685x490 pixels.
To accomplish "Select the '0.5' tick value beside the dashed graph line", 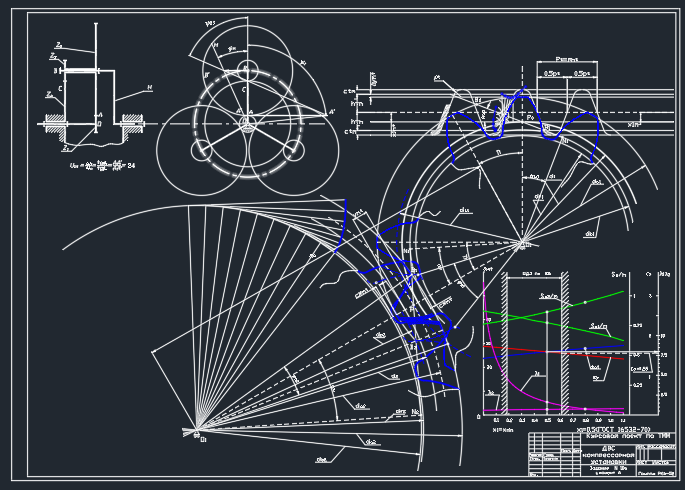I will pos(637,355).
